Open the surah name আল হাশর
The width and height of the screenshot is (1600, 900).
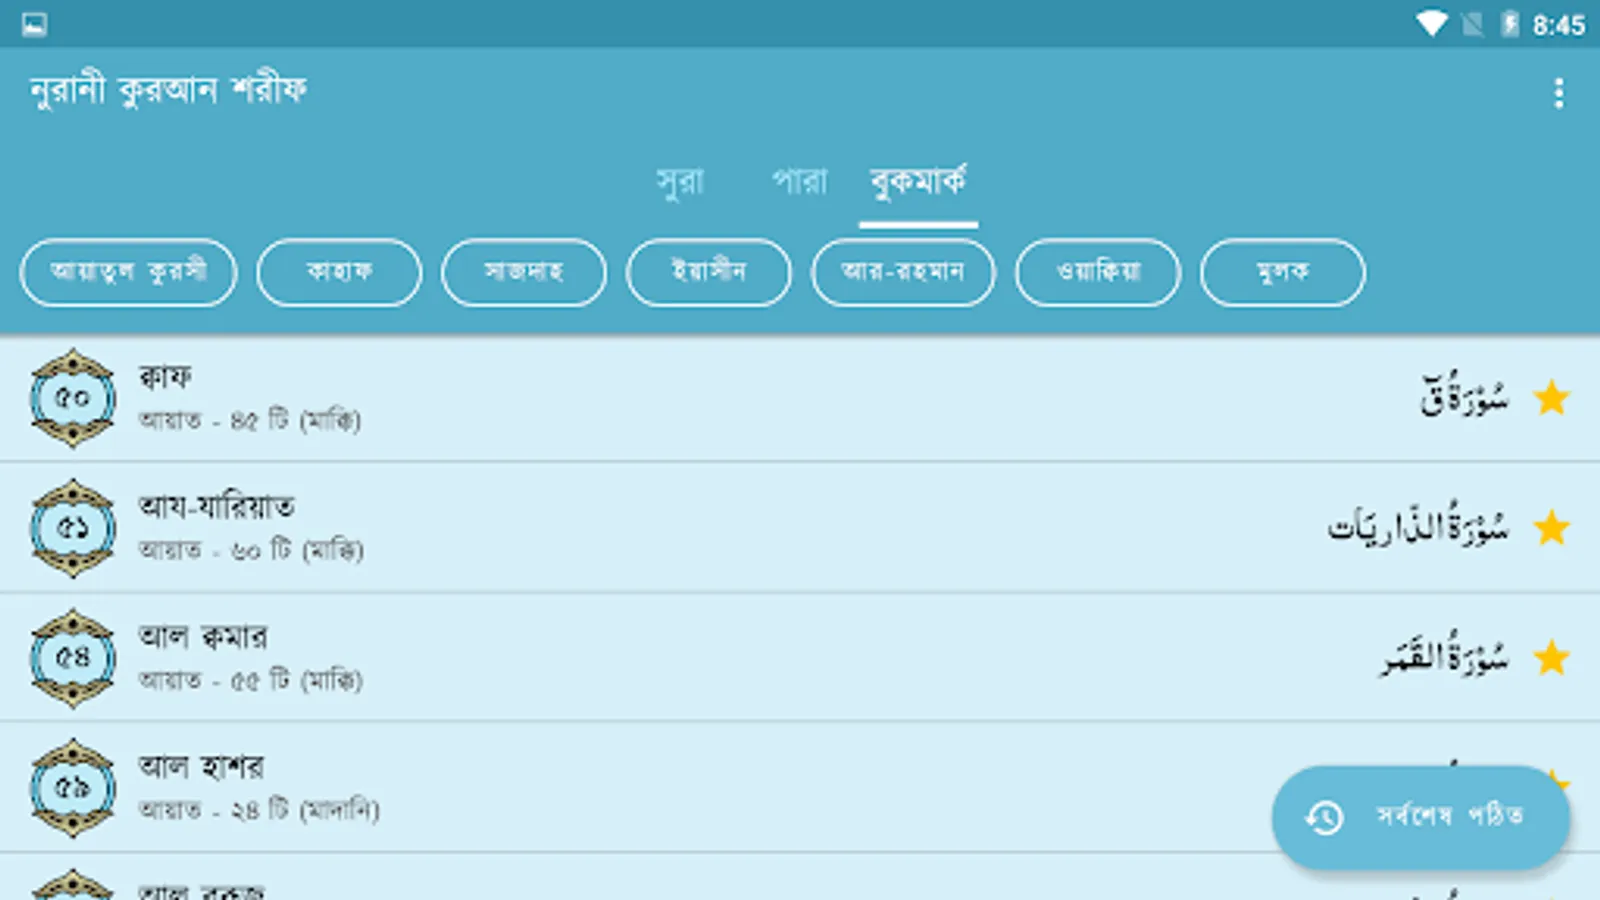click(x=201, y=766)
